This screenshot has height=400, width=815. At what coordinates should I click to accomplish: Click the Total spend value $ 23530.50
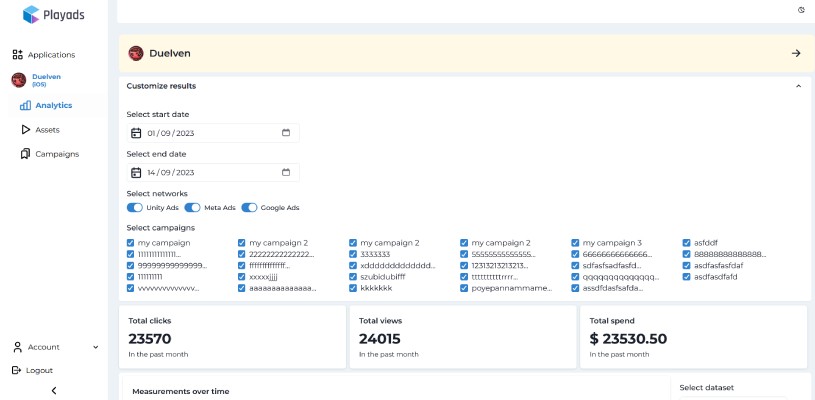click(628, 339)
